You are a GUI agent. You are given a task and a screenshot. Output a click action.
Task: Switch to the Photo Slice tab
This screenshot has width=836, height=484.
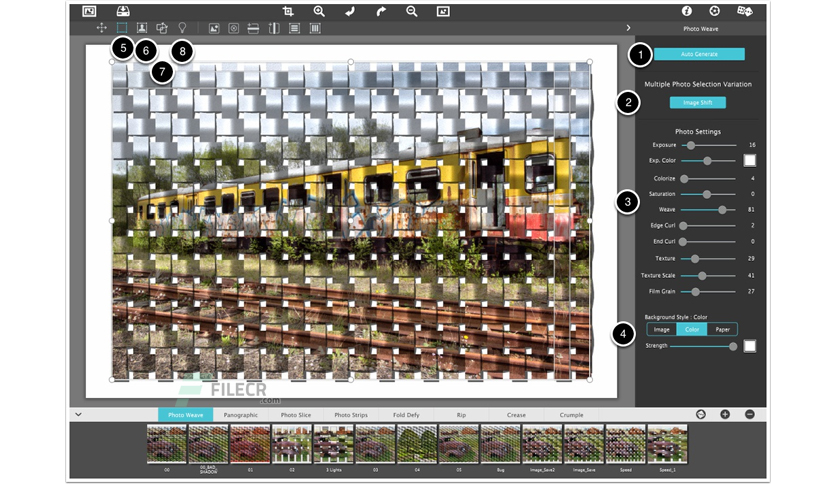pos(296,415)
